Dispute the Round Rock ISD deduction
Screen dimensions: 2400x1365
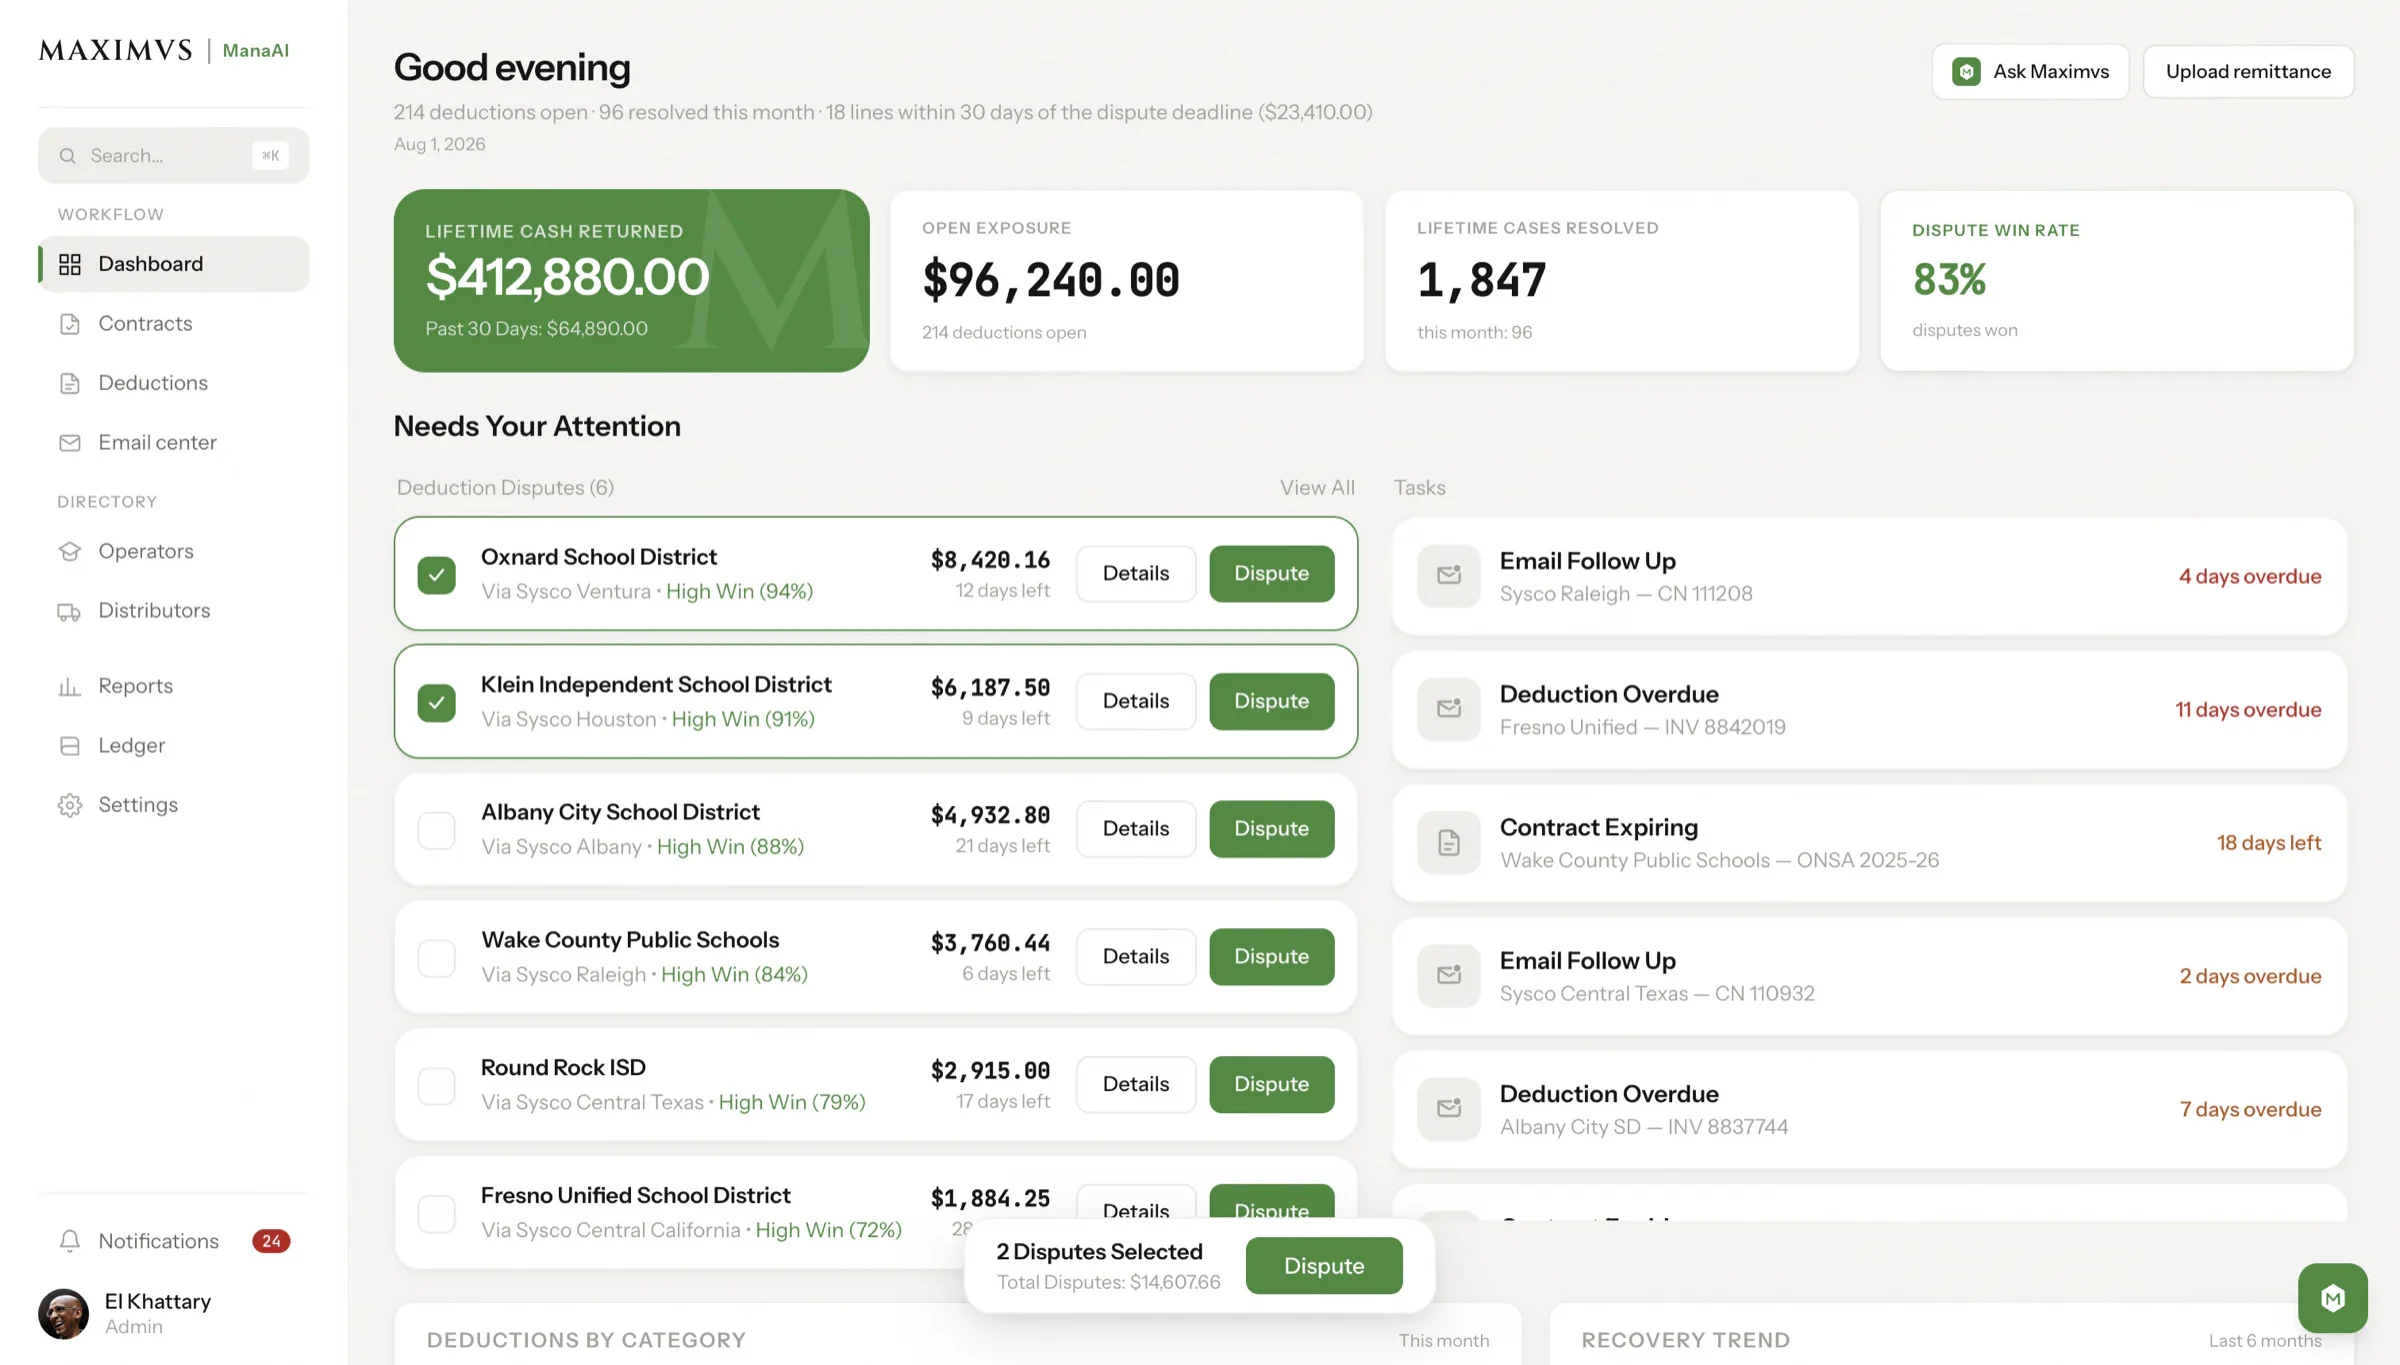point(1271,1085)
